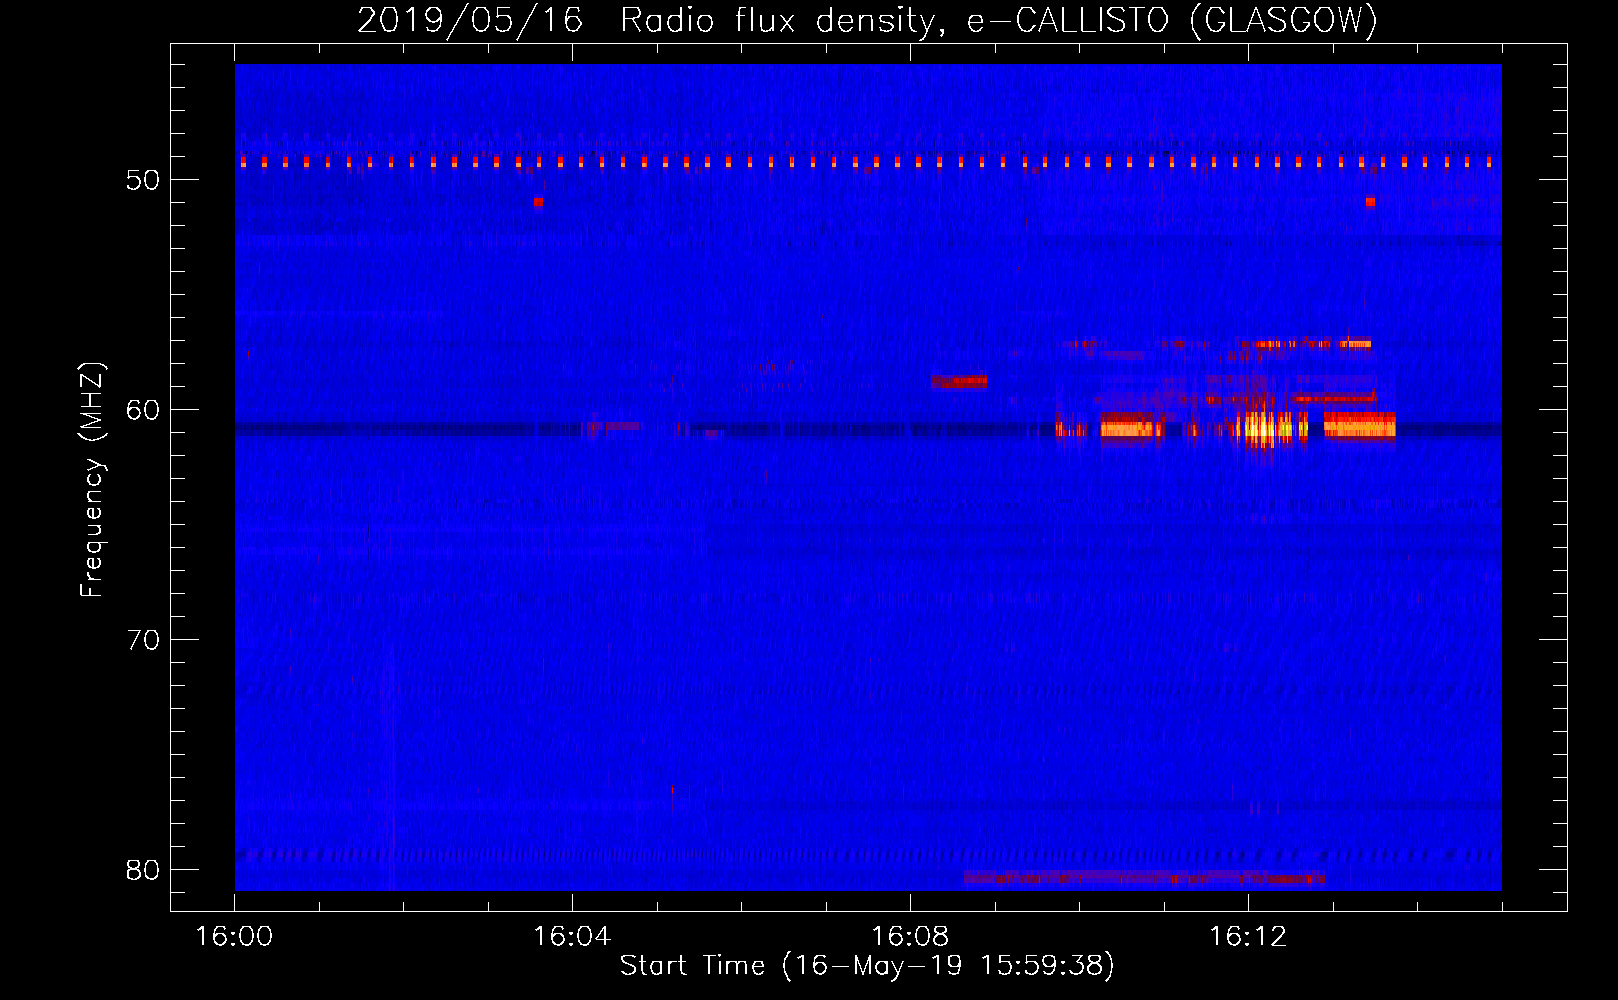The image size is (1618, 1000).
Task: Click the red streak near 59 MHz after 16:08
Action: 959,381
